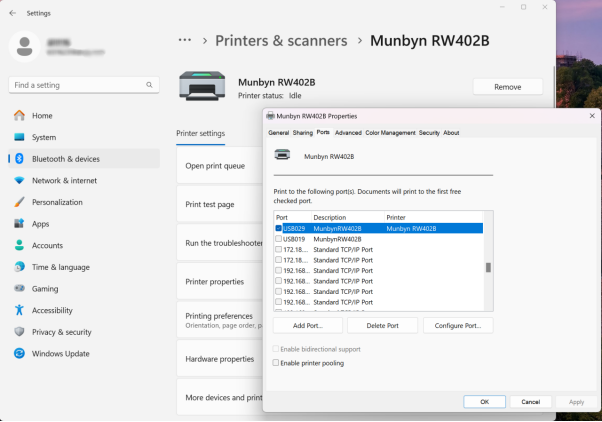
Task: Click Printers & scanners breadcrumb link
Action: pos(281,41)
